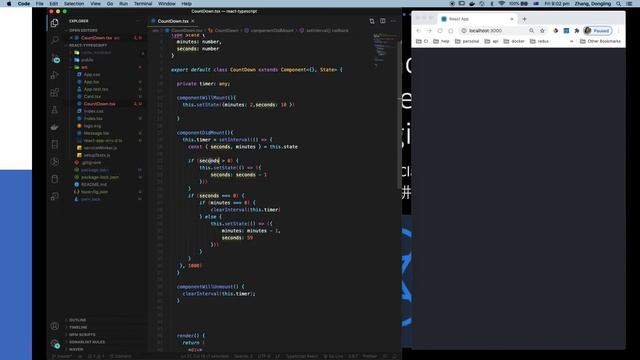Expand the NPM SCRIPTS section
This screenshot has height=360, width=640.
click(82, 335)
